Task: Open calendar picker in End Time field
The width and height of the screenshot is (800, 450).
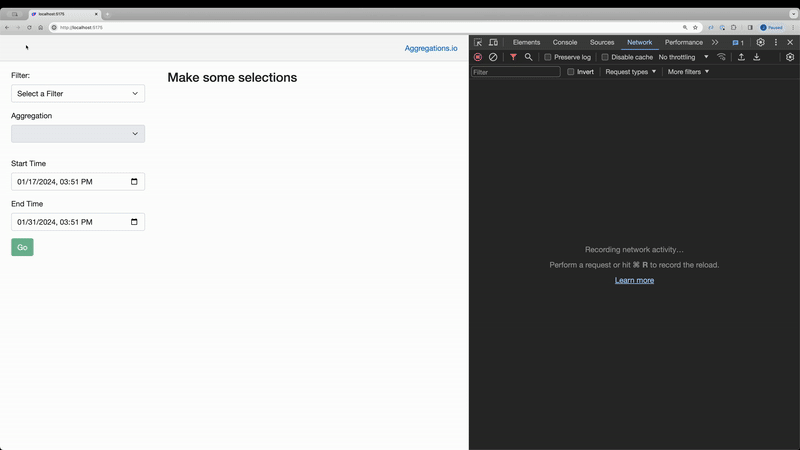Action: [x=134, y=222]
